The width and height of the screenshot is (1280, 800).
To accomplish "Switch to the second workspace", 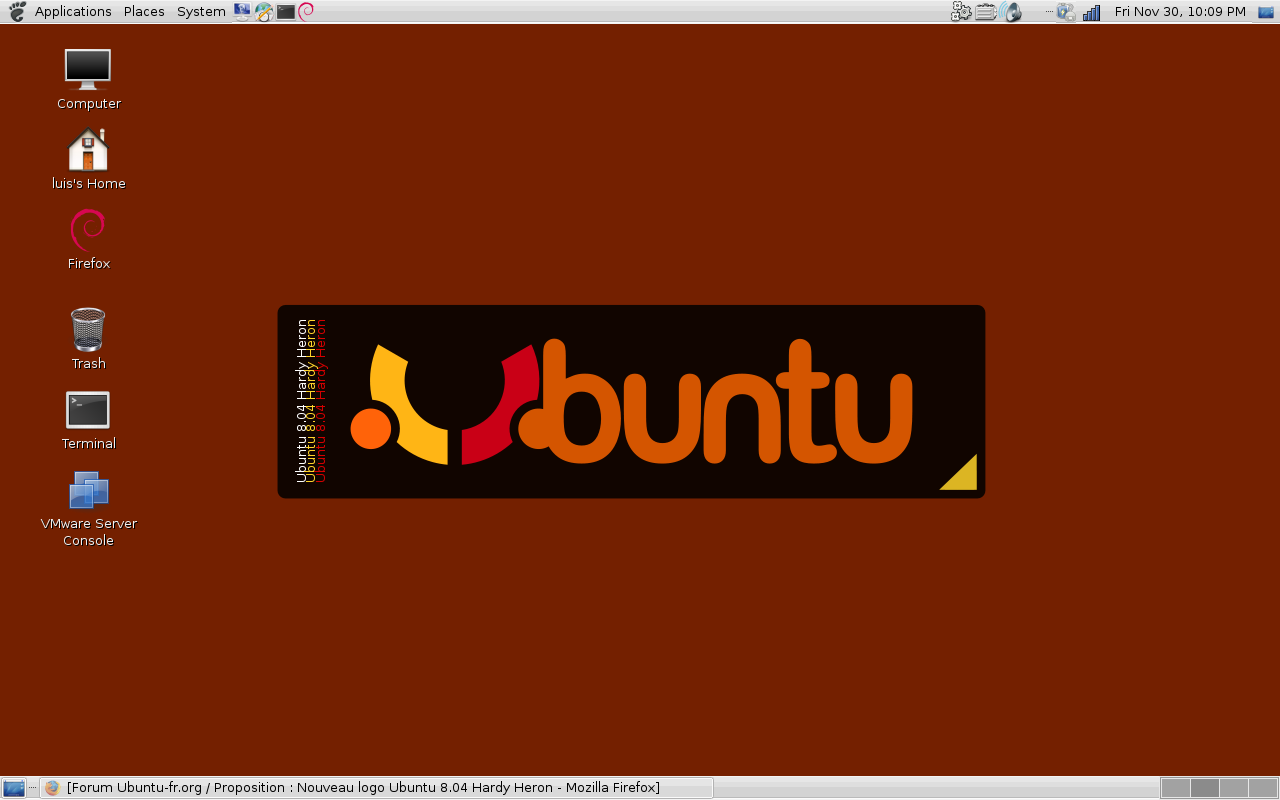I will coord(1205,788).
